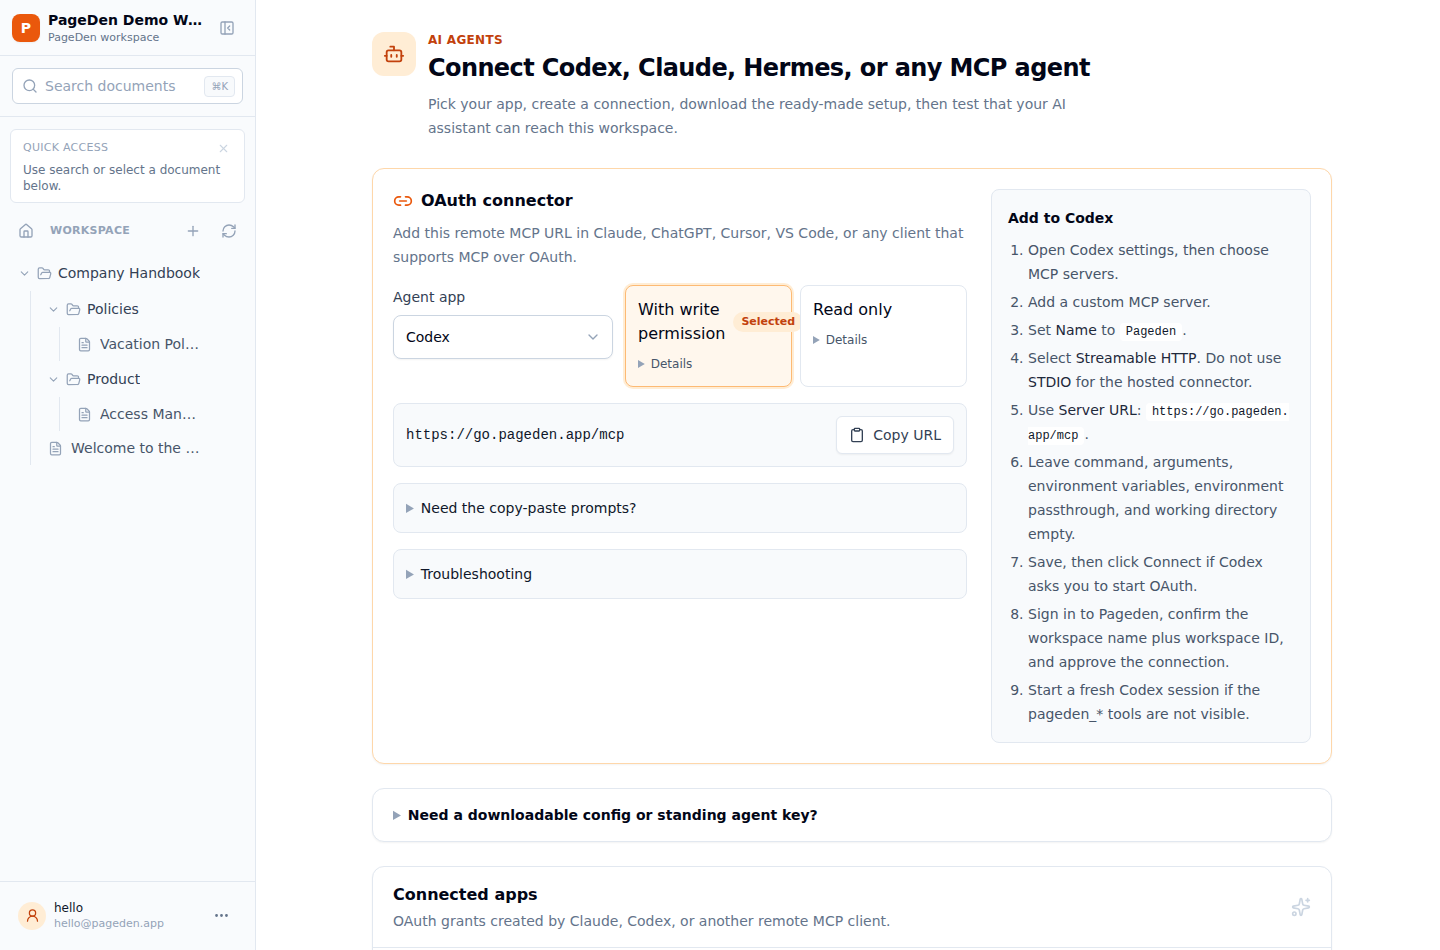1440x950 pixels.
Task: Click the OAuth connector link icon
Action: (403, 201)
